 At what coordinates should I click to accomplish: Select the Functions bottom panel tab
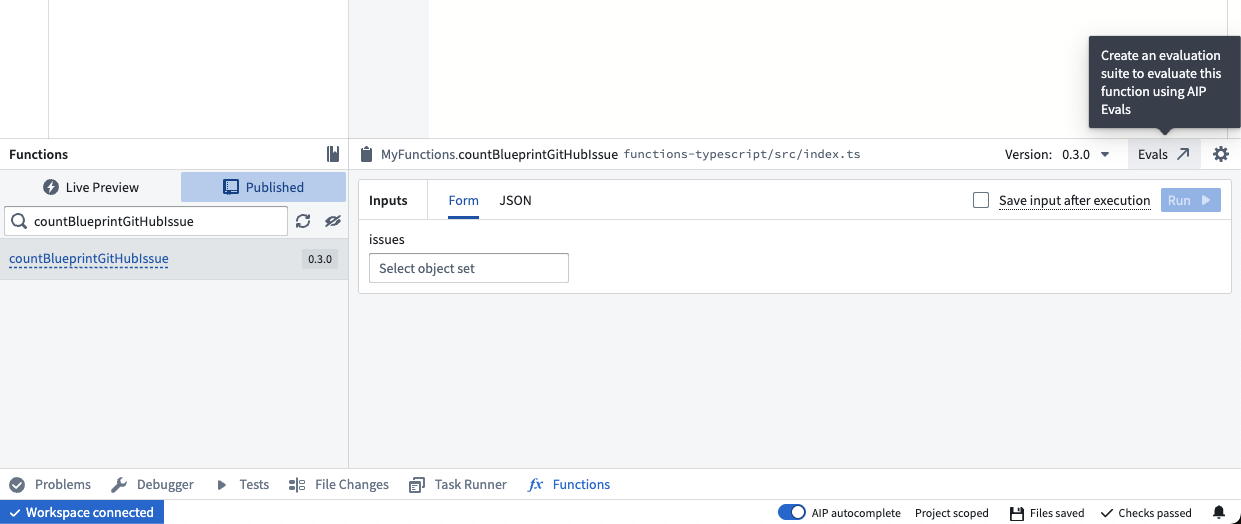(569, 484)
